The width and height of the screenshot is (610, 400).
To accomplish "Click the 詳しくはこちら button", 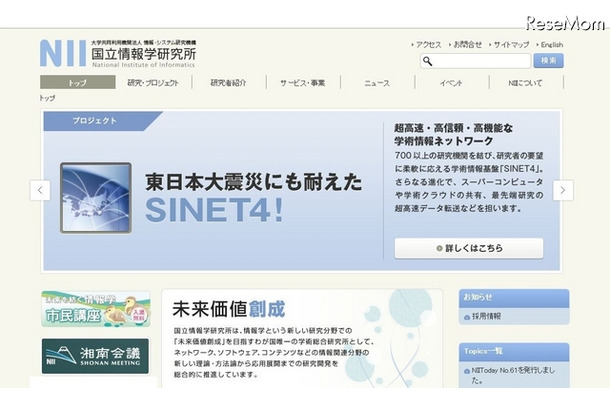I will (469, 248).
